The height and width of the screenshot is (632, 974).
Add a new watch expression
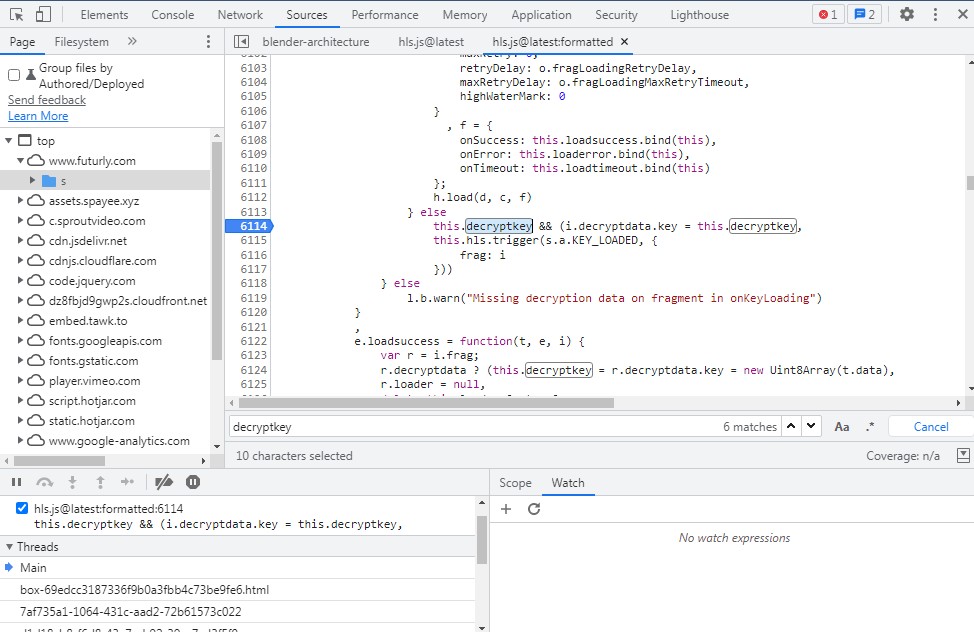pos(506,509)
